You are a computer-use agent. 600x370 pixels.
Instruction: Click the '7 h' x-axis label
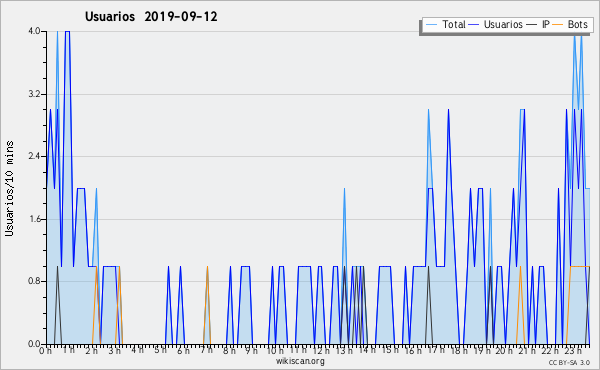[x=206, y=350]
